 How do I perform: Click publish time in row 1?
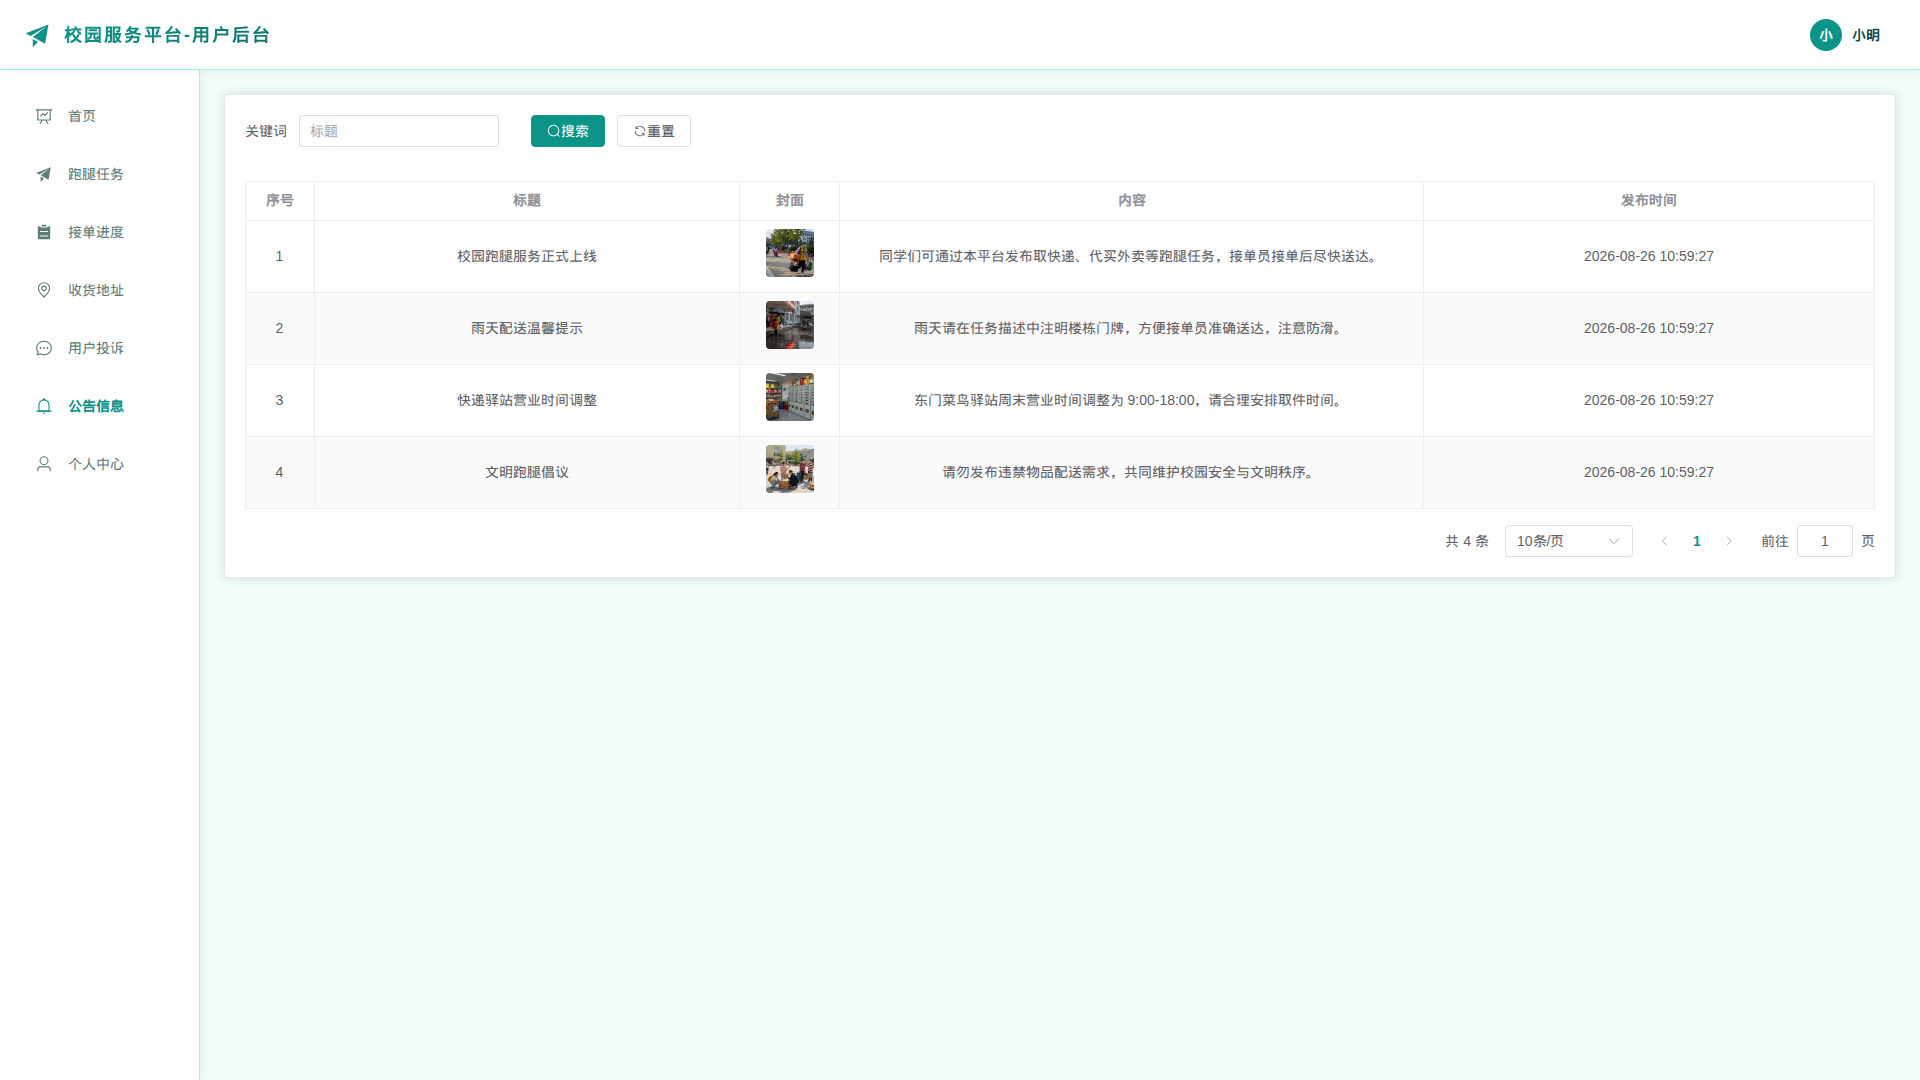(1649, 256)
